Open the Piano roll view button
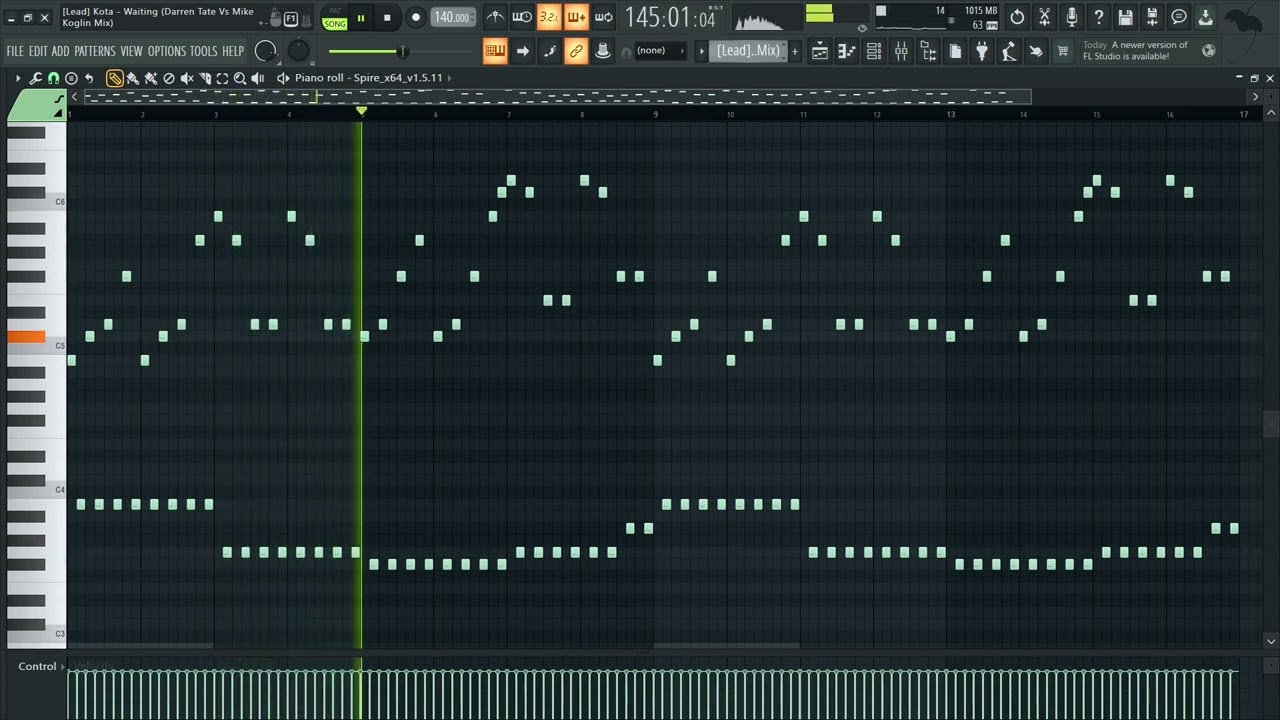 pos(846,52)
